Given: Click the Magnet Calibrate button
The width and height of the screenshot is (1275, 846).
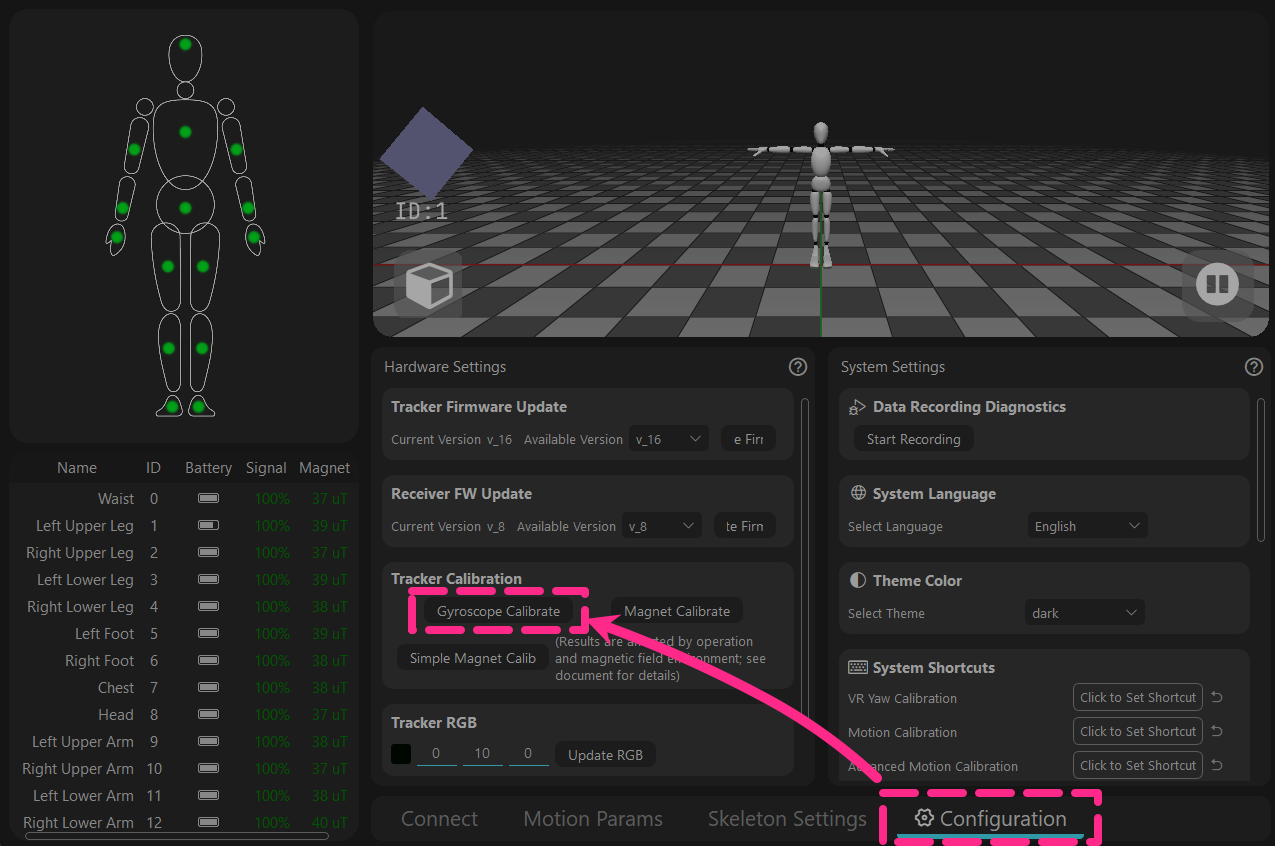Looking at the screenshot, I should click(x=677, y=611).
